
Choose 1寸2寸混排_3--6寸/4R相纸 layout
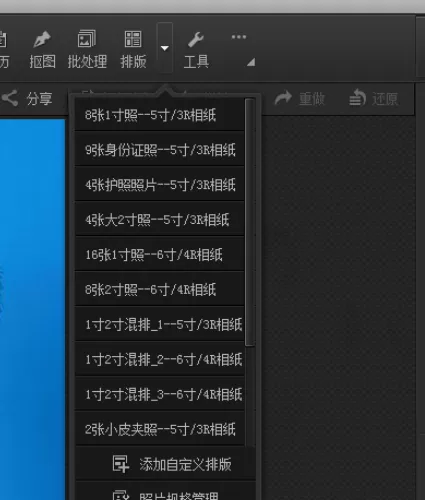coord(160,395)
